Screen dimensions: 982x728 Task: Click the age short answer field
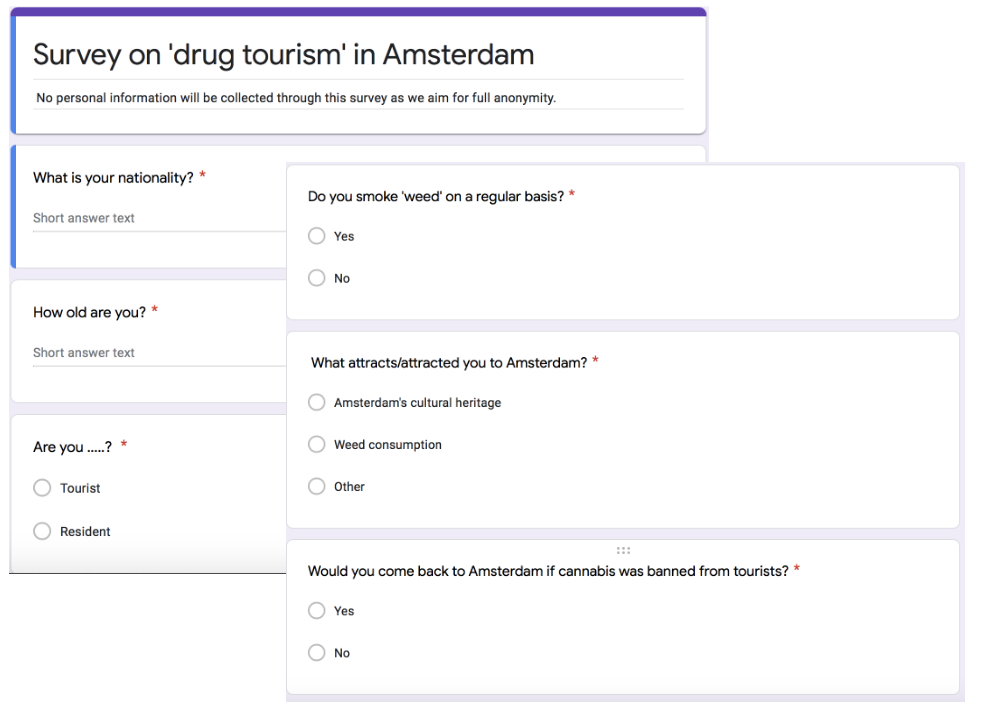[x=150, y=353]
